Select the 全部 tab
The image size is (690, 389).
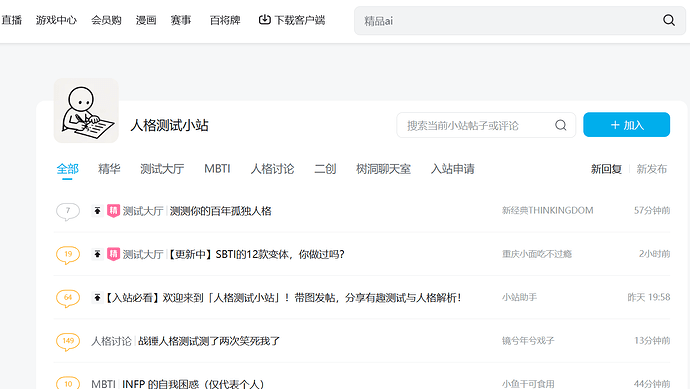[x=67, y=169]
